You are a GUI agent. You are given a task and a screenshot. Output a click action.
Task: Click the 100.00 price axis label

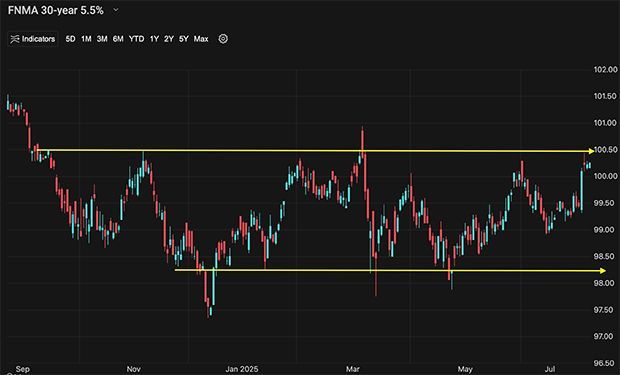click(x=605, y=176)
